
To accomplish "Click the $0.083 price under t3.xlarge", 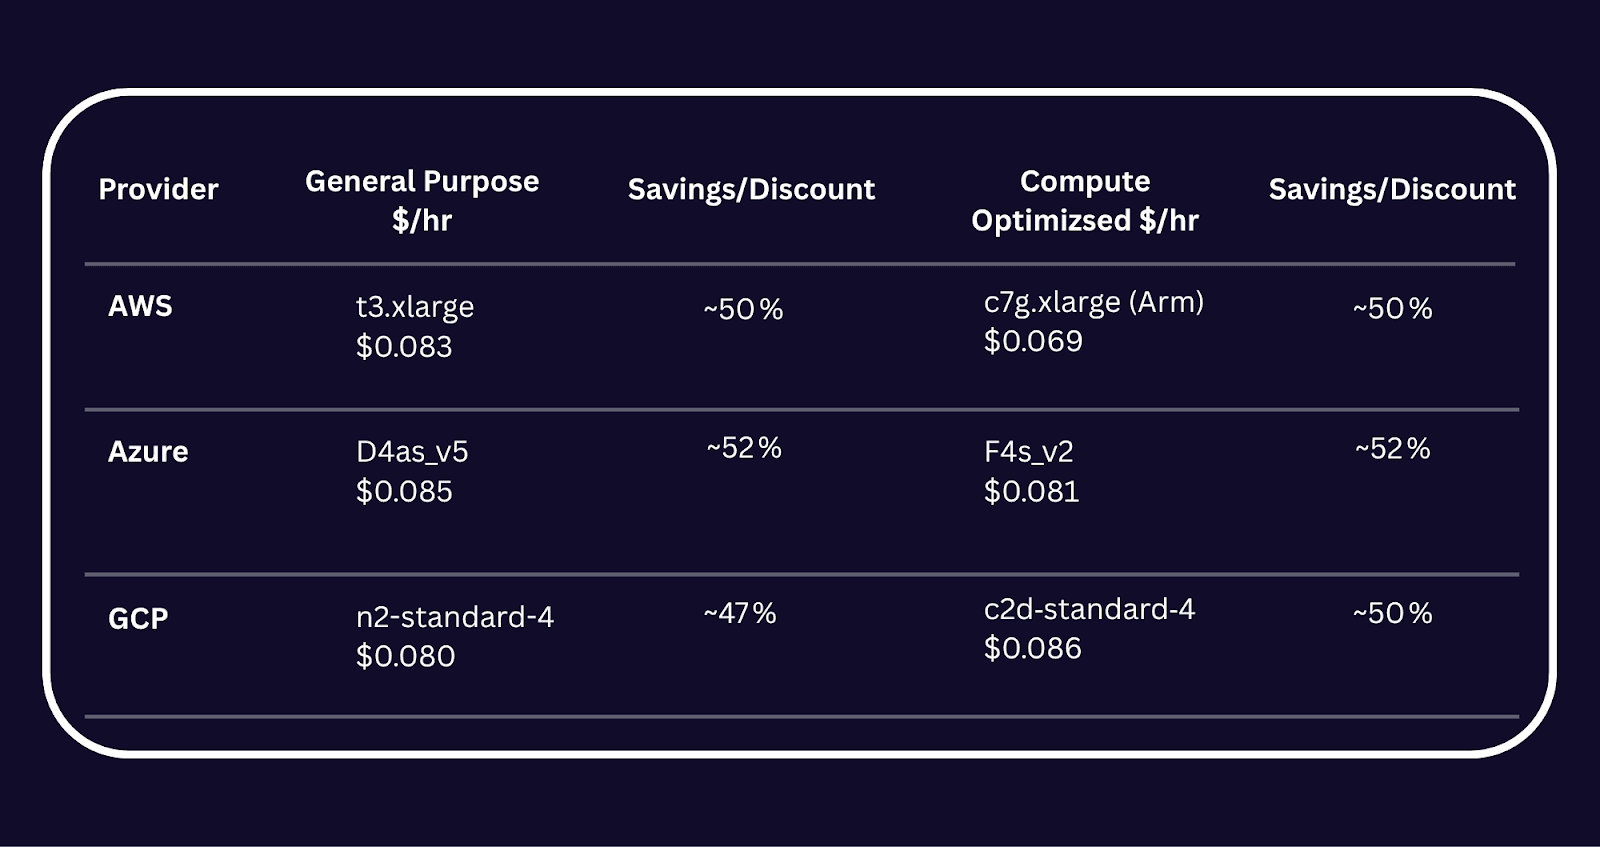I will point(404,346).
